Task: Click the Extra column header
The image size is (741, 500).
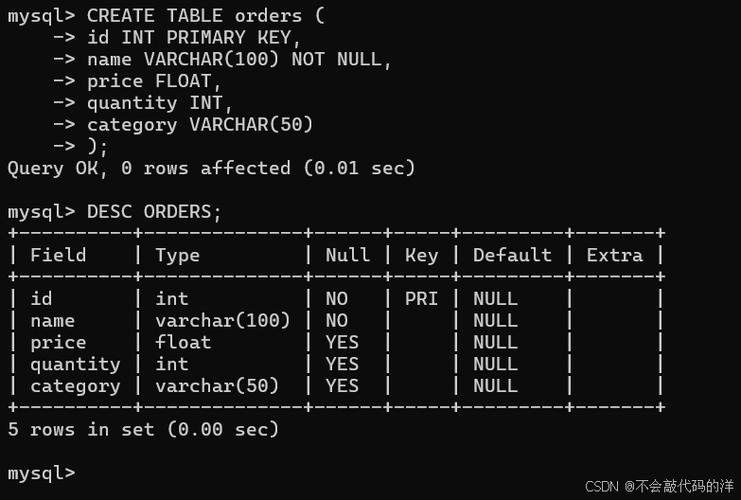Action: click(x=614, y=255)
